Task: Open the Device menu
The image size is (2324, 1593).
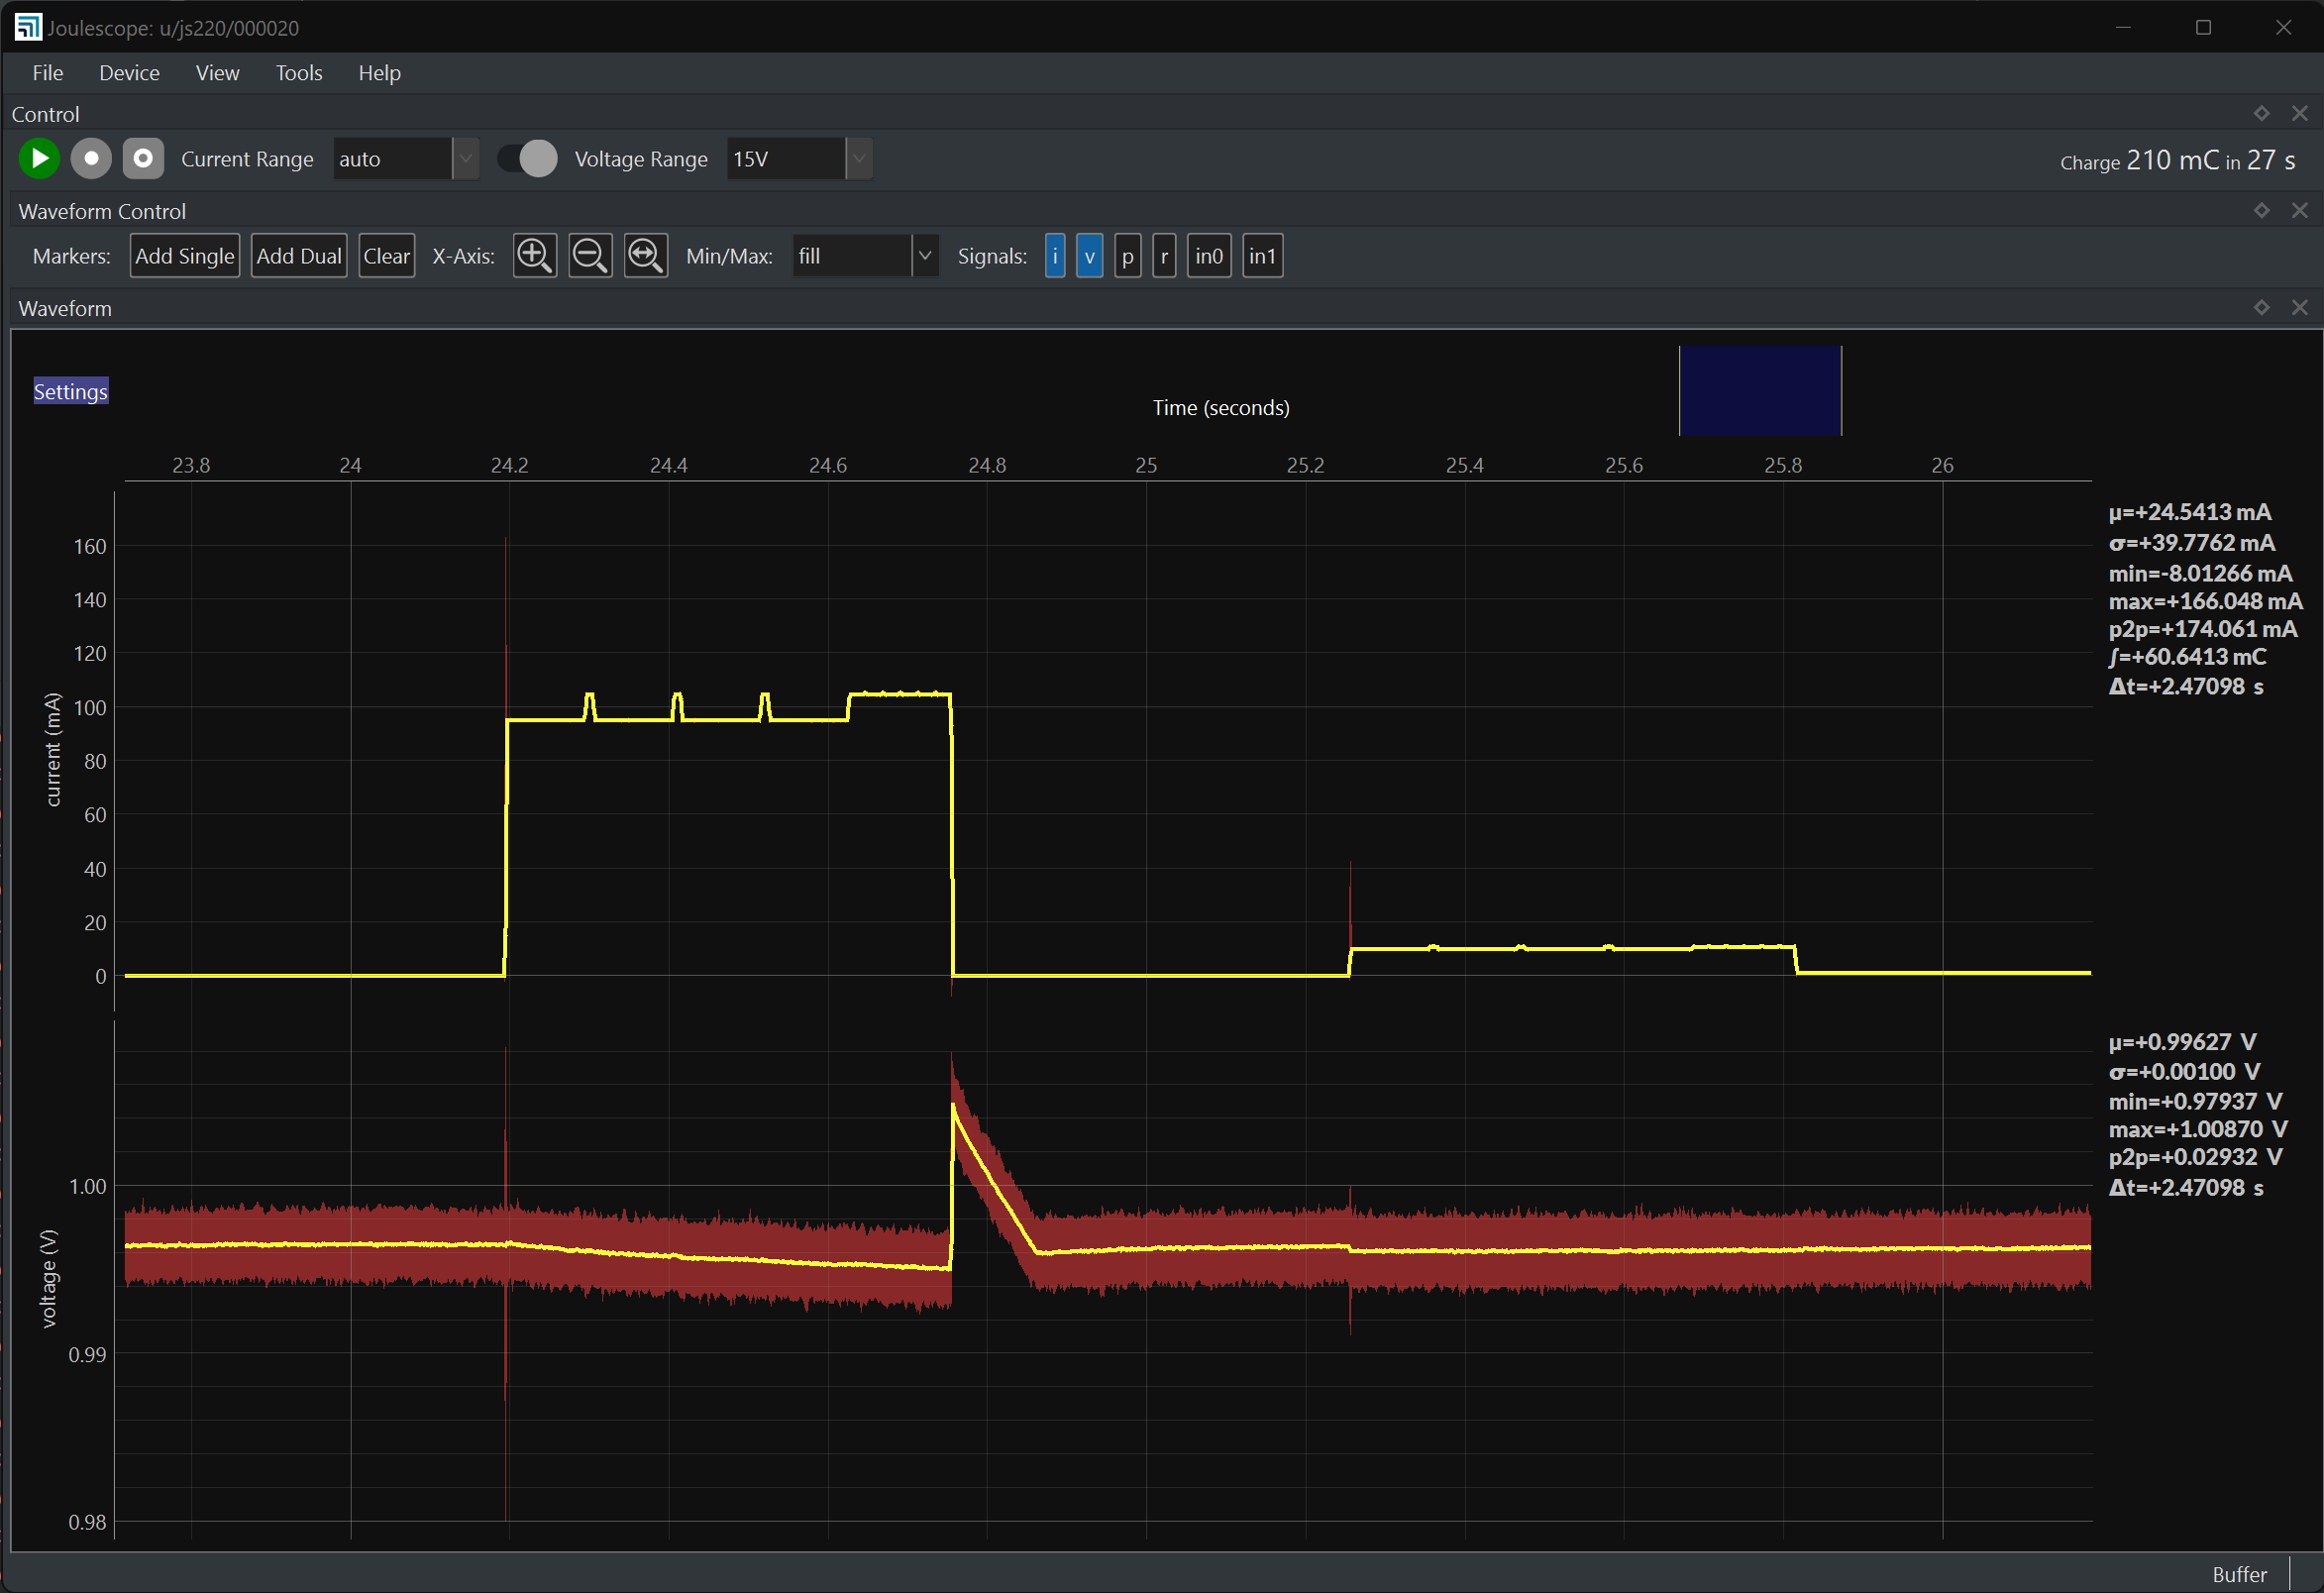Action: (129, 73)
